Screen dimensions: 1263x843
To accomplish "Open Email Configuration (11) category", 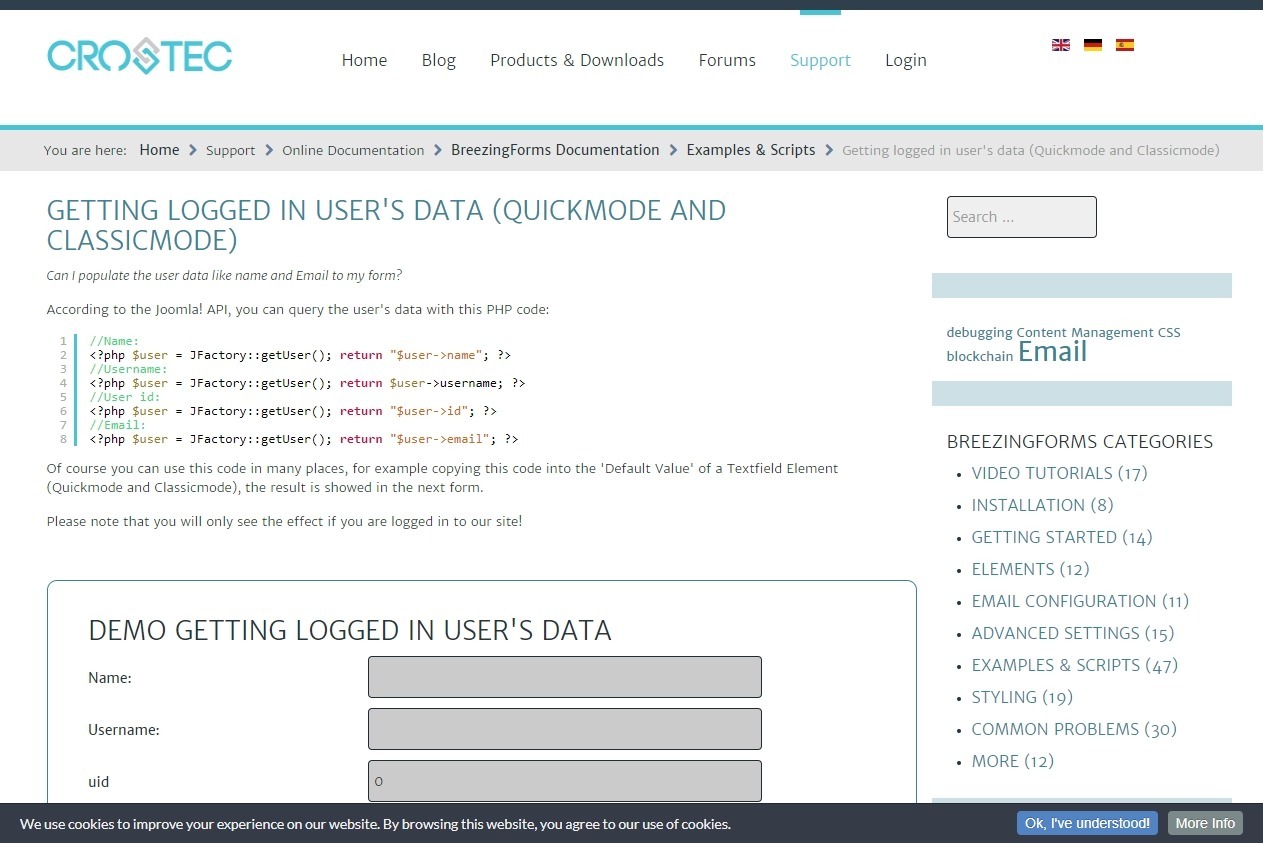I will pyautogui.click(x=1080, y=601).
